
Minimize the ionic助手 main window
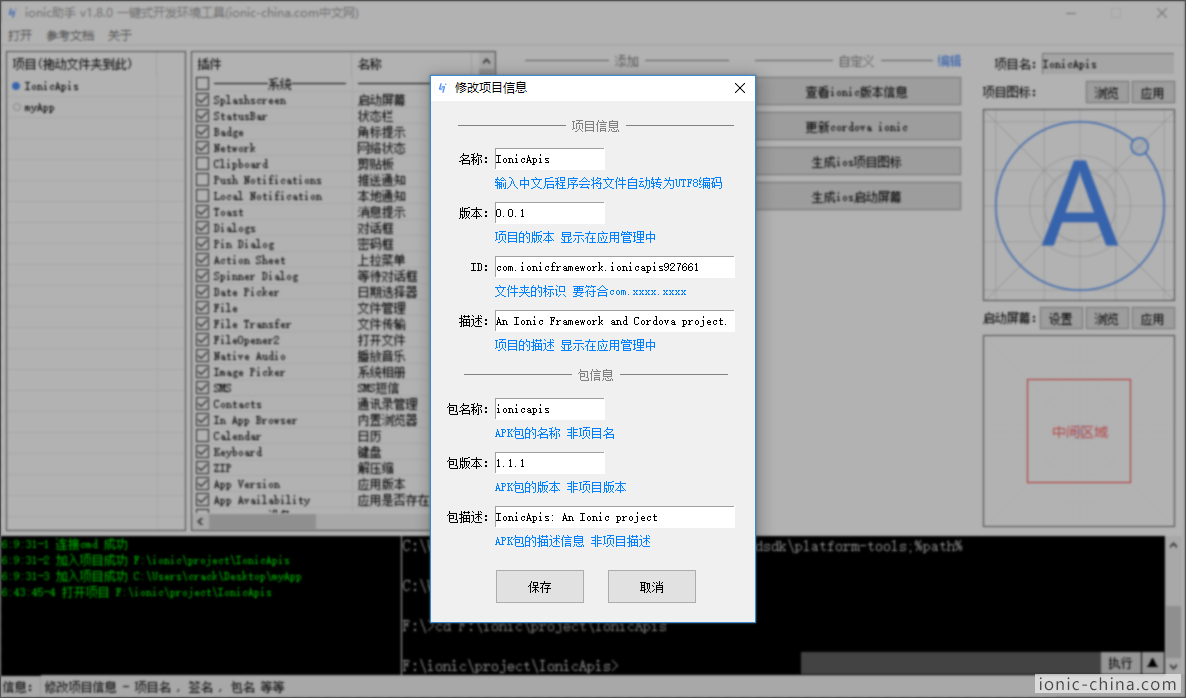[x=1072, y=13]
